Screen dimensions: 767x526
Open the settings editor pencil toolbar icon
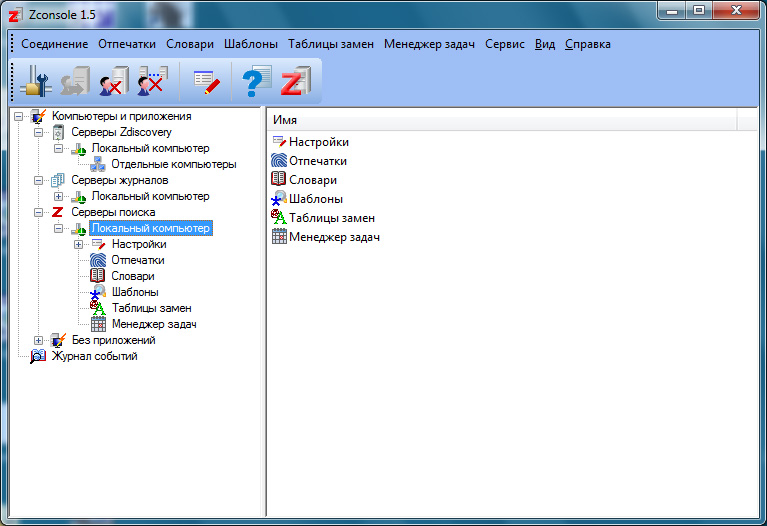206,82
